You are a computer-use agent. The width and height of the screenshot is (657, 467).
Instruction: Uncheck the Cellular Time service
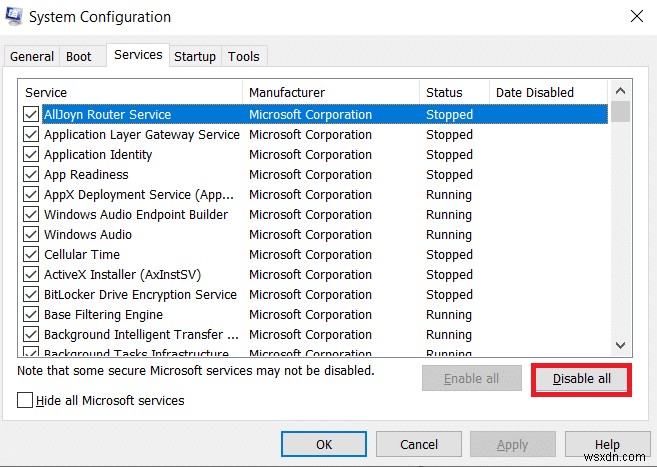point(31,255)
